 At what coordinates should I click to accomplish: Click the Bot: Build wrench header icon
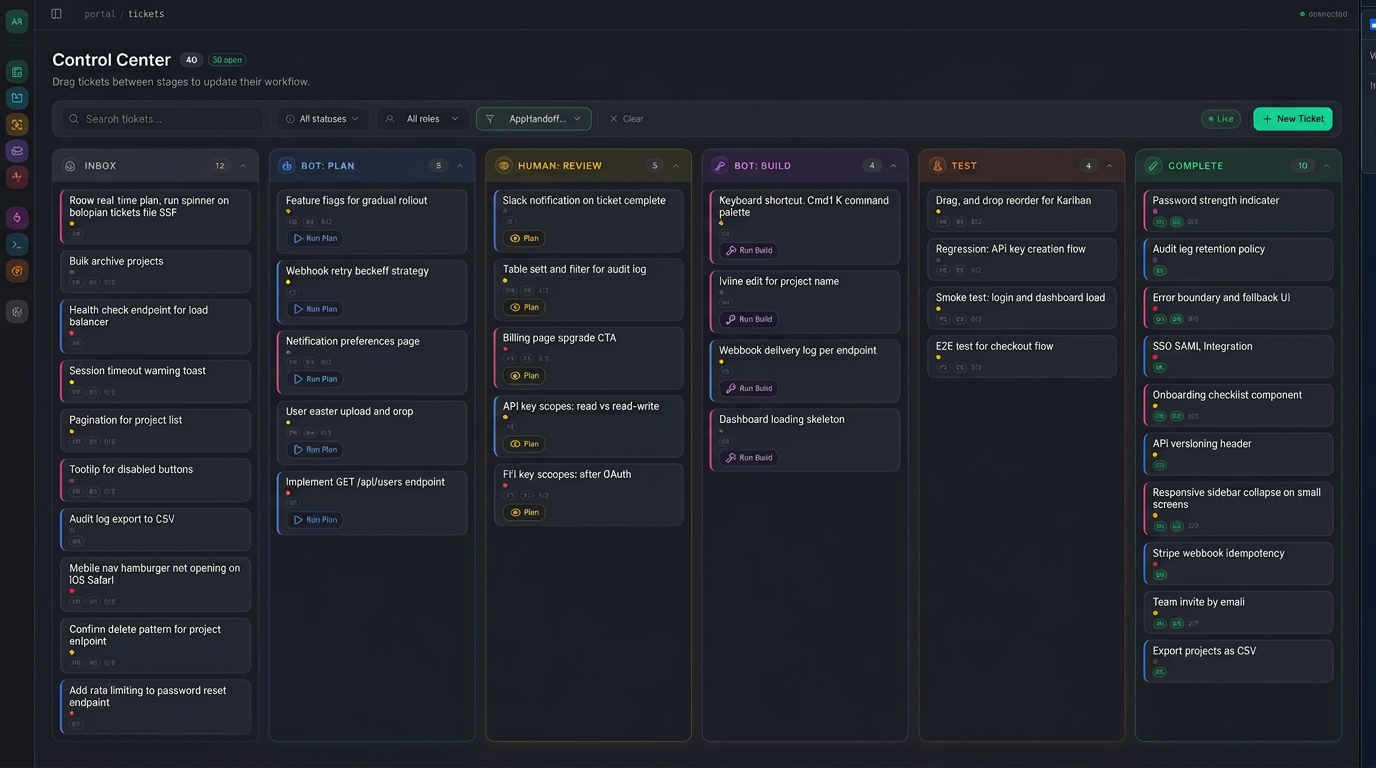pyautogui.click(x=720, y=166)
